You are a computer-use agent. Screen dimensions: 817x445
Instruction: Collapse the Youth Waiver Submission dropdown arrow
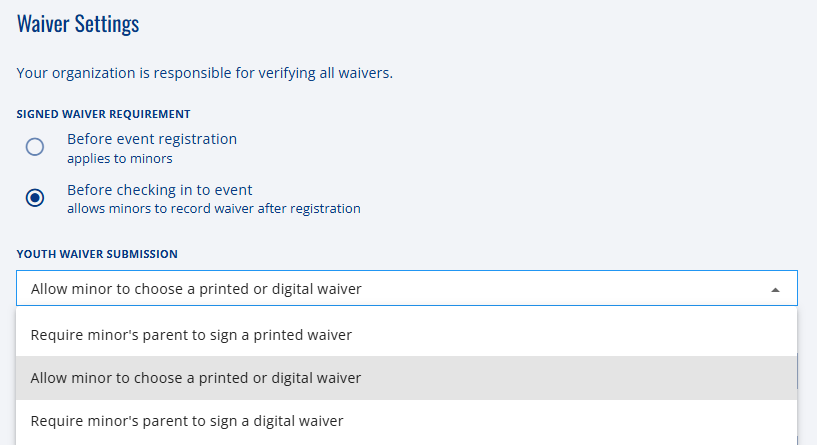click(775, 290)
